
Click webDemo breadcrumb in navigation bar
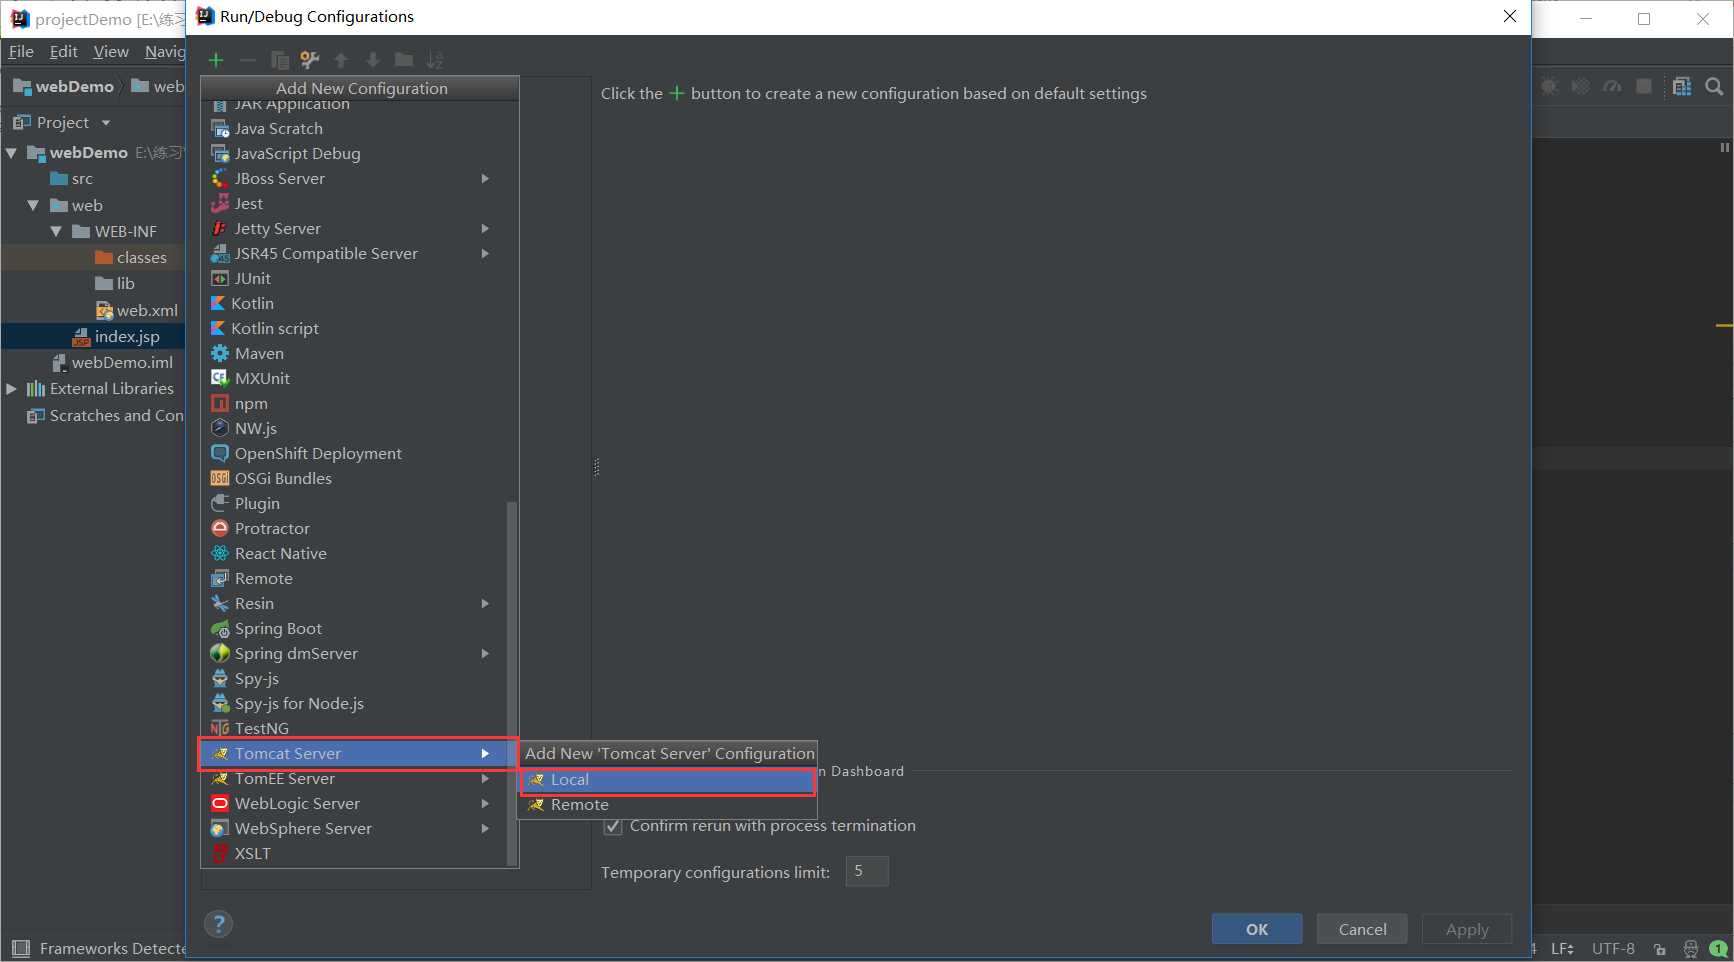click(x=64, y=87)
